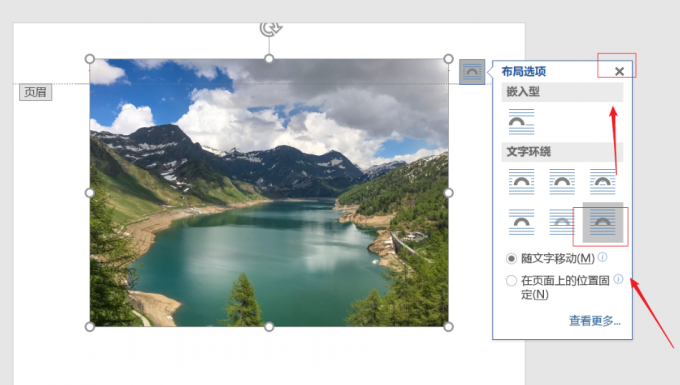Screen dimensions: 680x385
Task: Enable the 在页面上的位置固定 radio option
Action: click(x=511, y=281)
